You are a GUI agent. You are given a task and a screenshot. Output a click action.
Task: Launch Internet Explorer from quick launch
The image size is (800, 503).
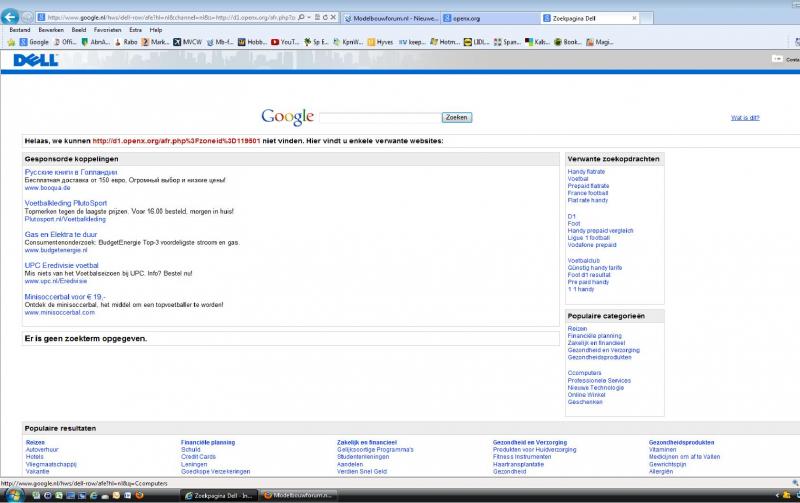(93, 495)
